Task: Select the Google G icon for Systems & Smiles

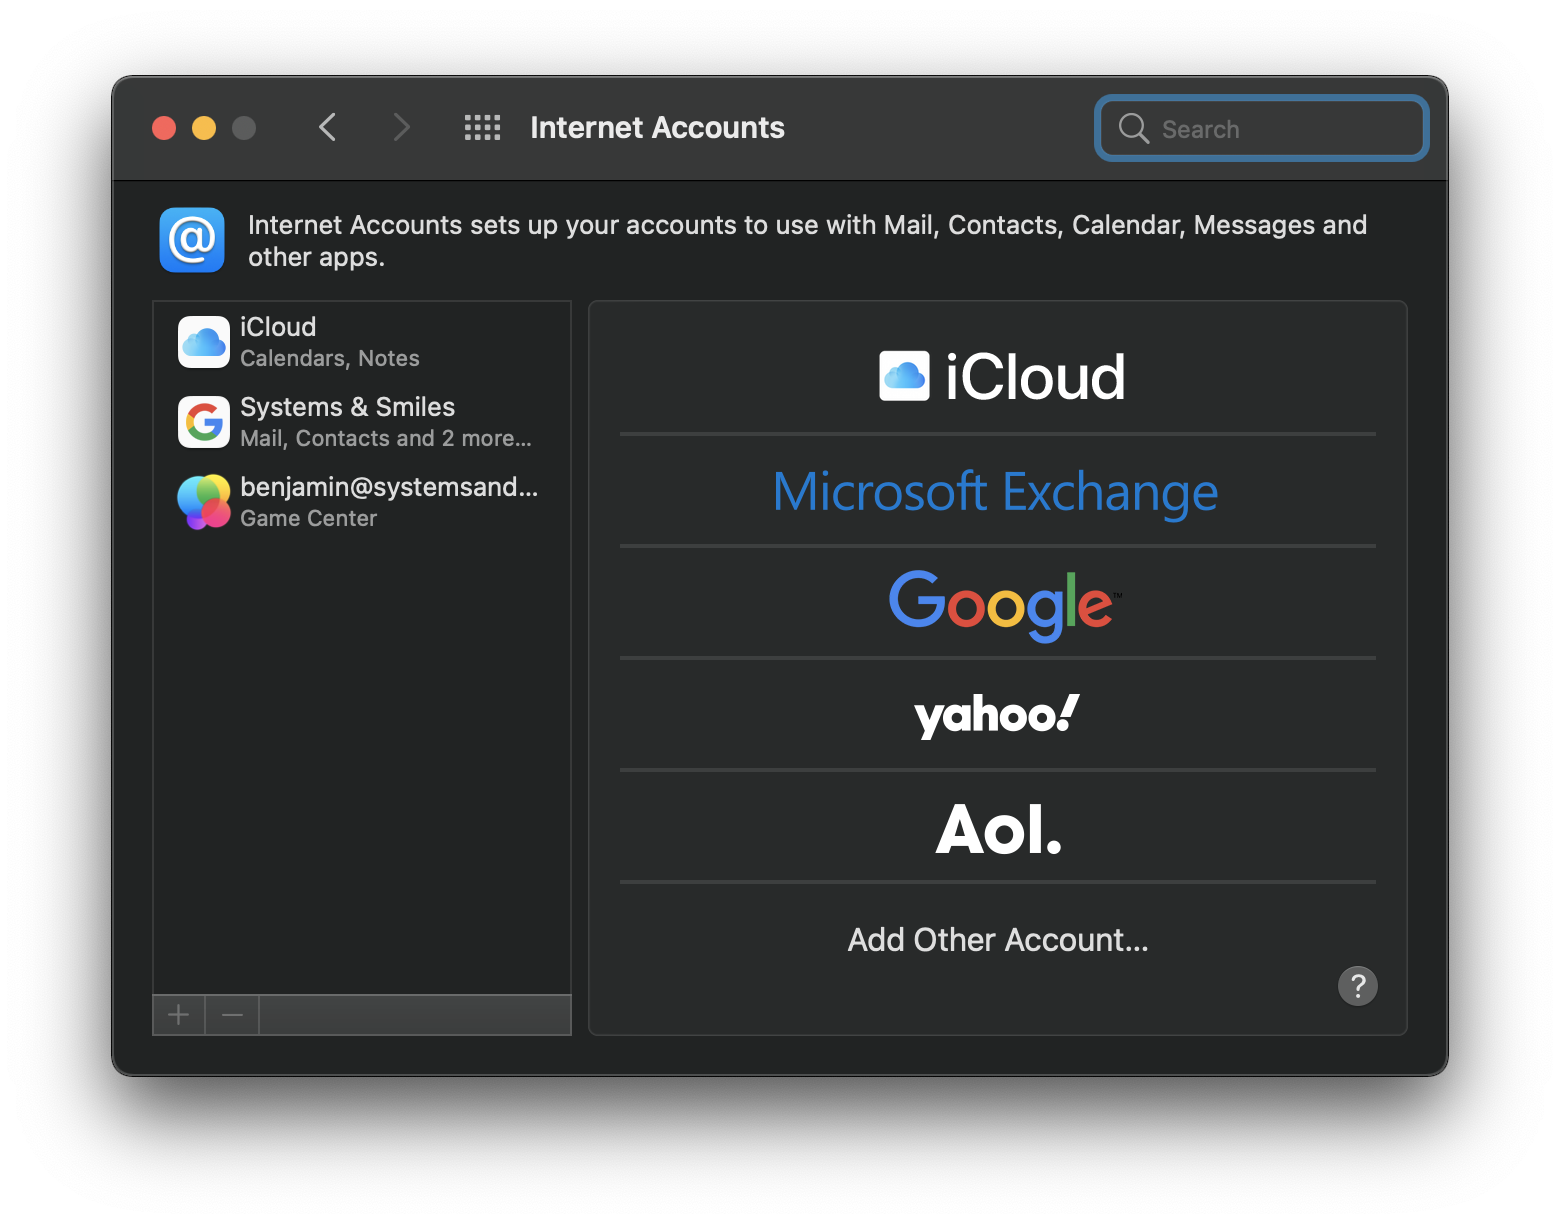Action: [204, 422]
